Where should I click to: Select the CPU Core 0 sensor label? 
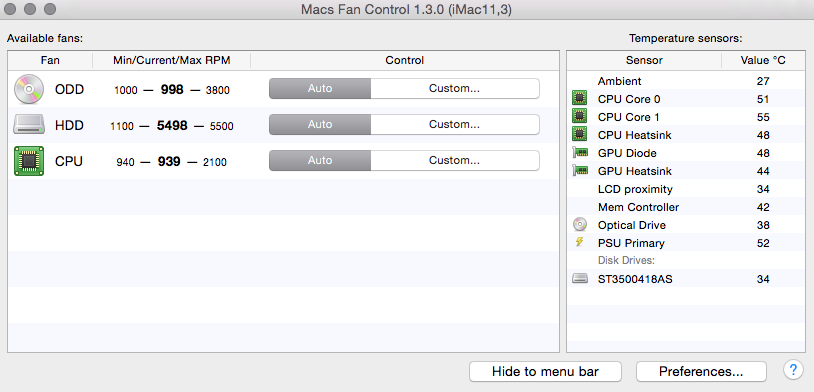(x=629, y=99)
